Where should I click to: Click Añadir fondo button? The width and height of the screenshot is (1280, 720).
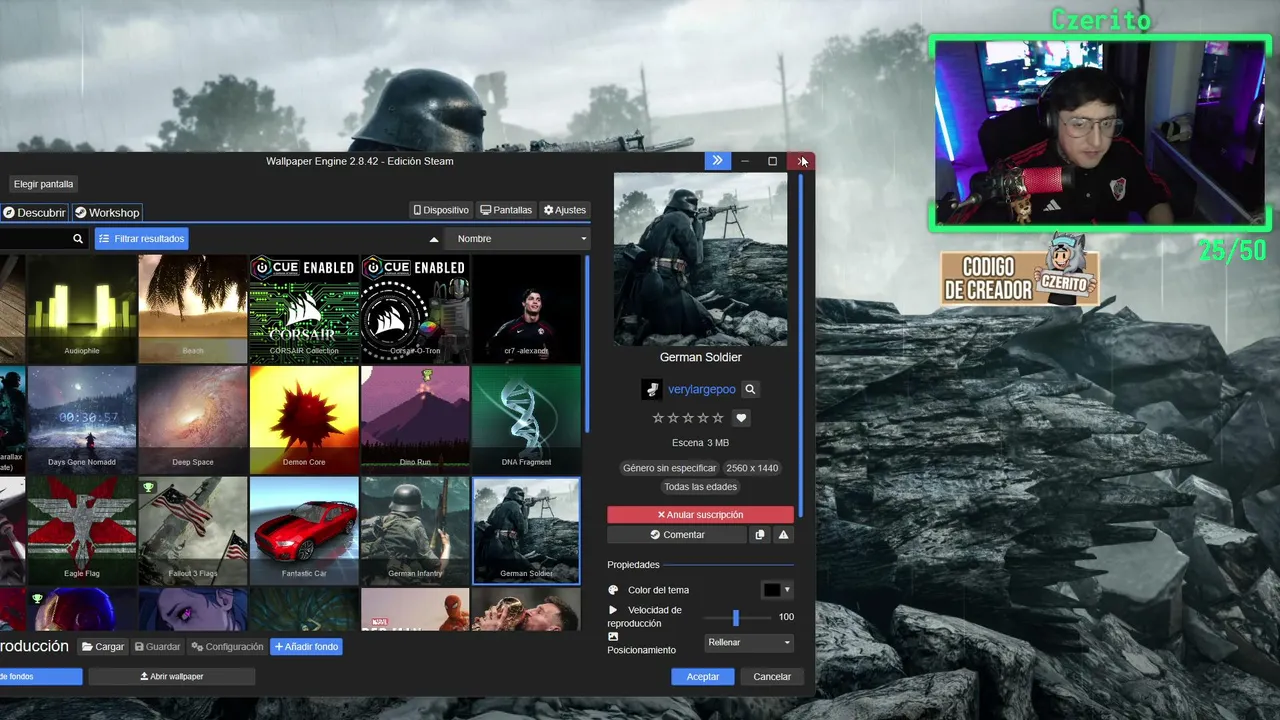(306, 647)
